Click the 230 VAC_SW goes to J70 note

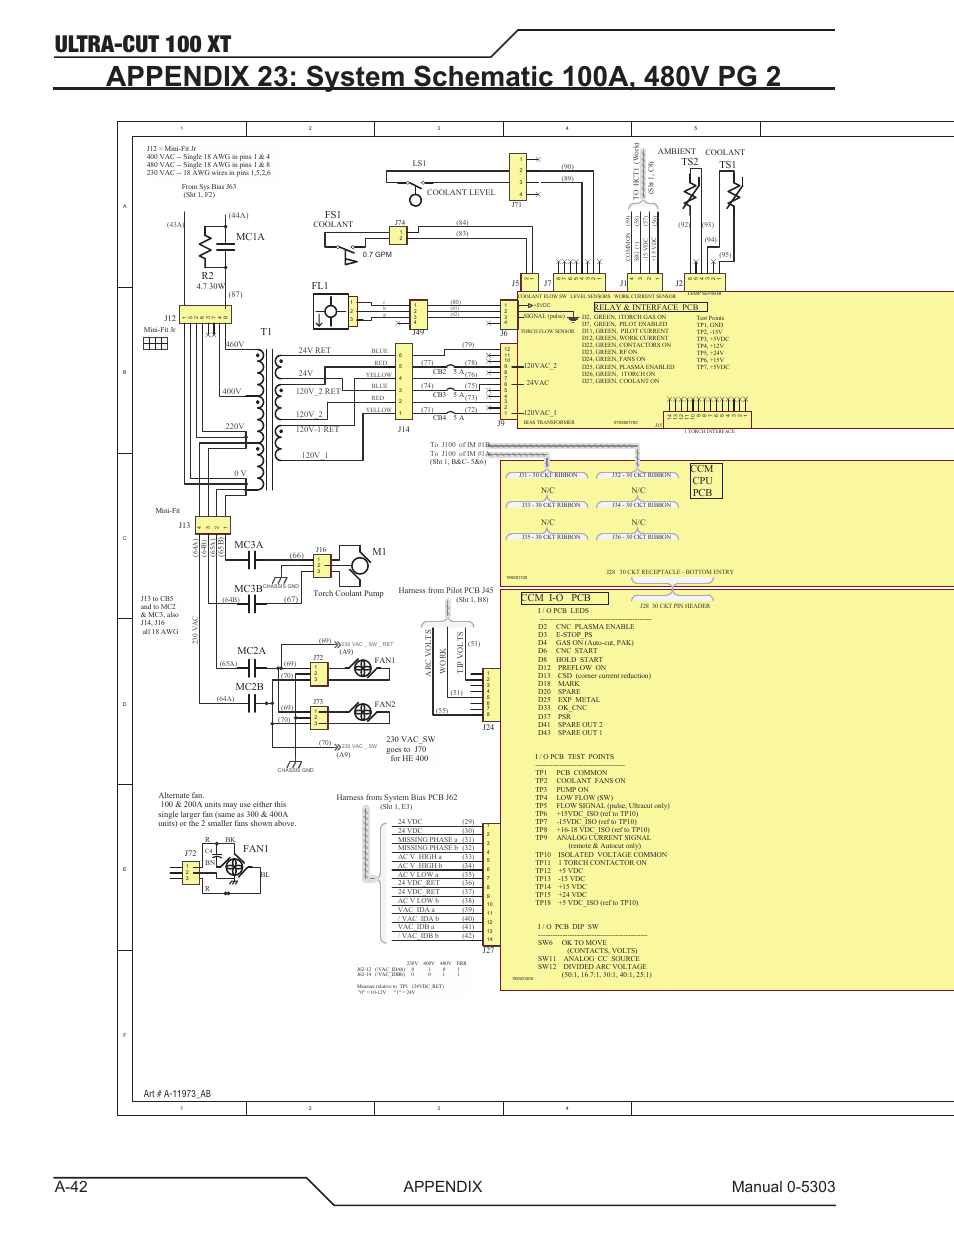tap(409, 749)
